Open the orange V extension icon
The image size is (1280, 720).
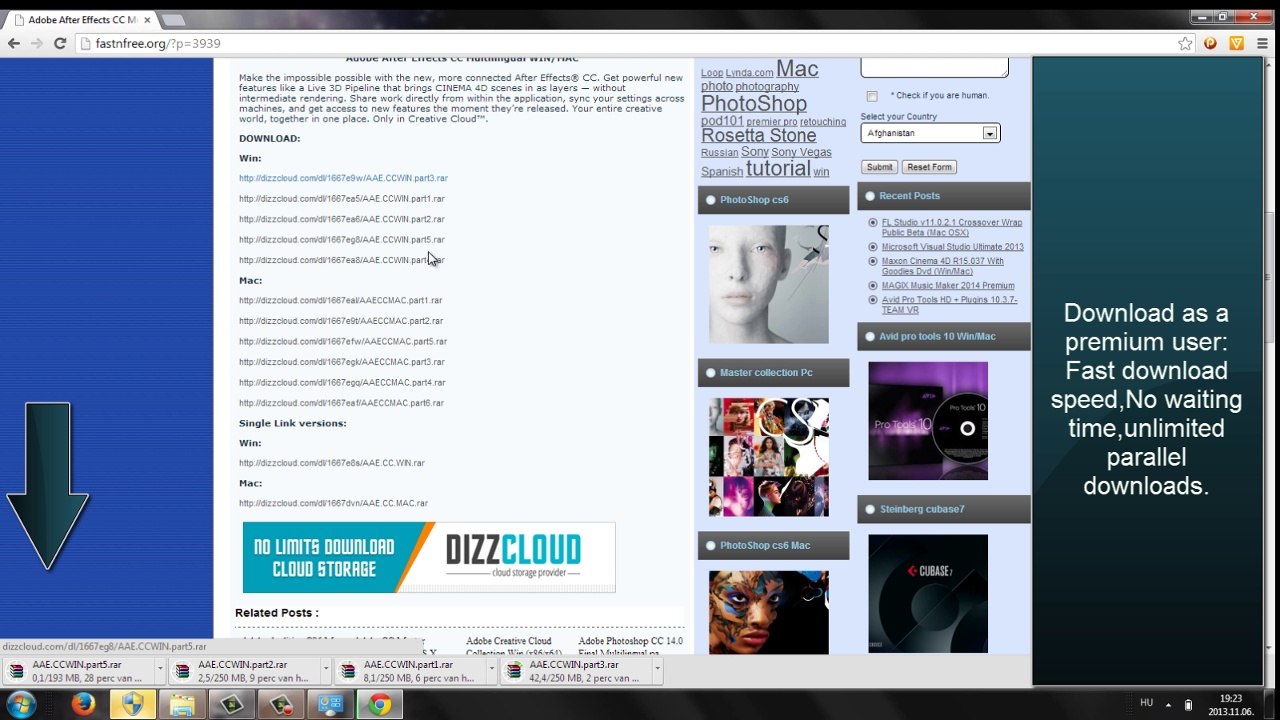coord(1237,43)
